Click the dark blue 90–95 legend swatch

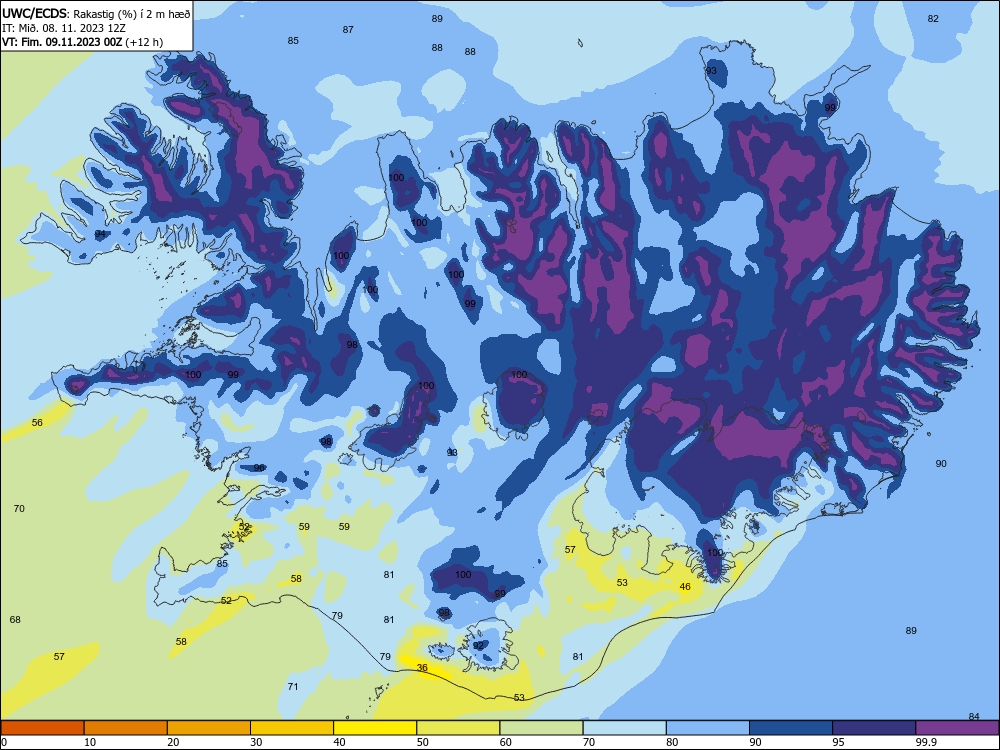click(x=791, y=728)
